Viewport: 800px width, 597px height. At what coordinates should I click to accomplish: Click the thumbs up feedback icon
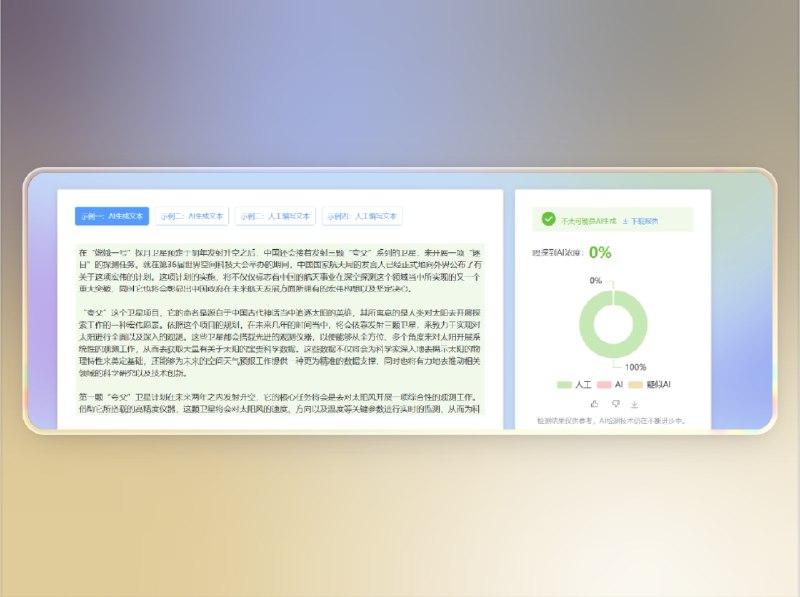594,404
